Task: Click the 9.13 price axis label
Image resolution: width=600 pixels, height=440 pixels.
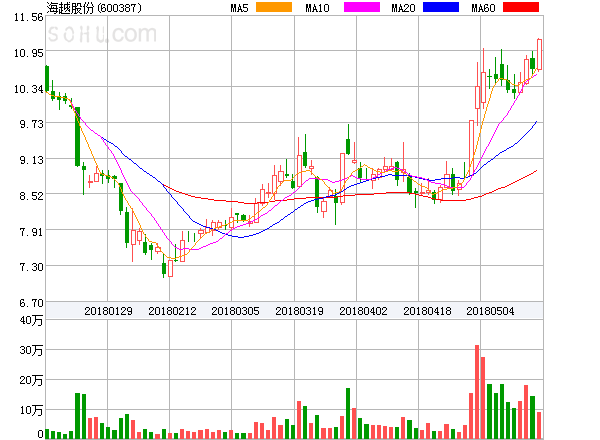Action: 31,160
